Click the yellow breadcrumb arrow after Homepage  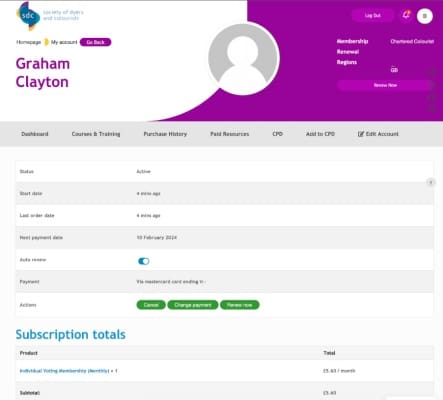[x=46, y=42]
